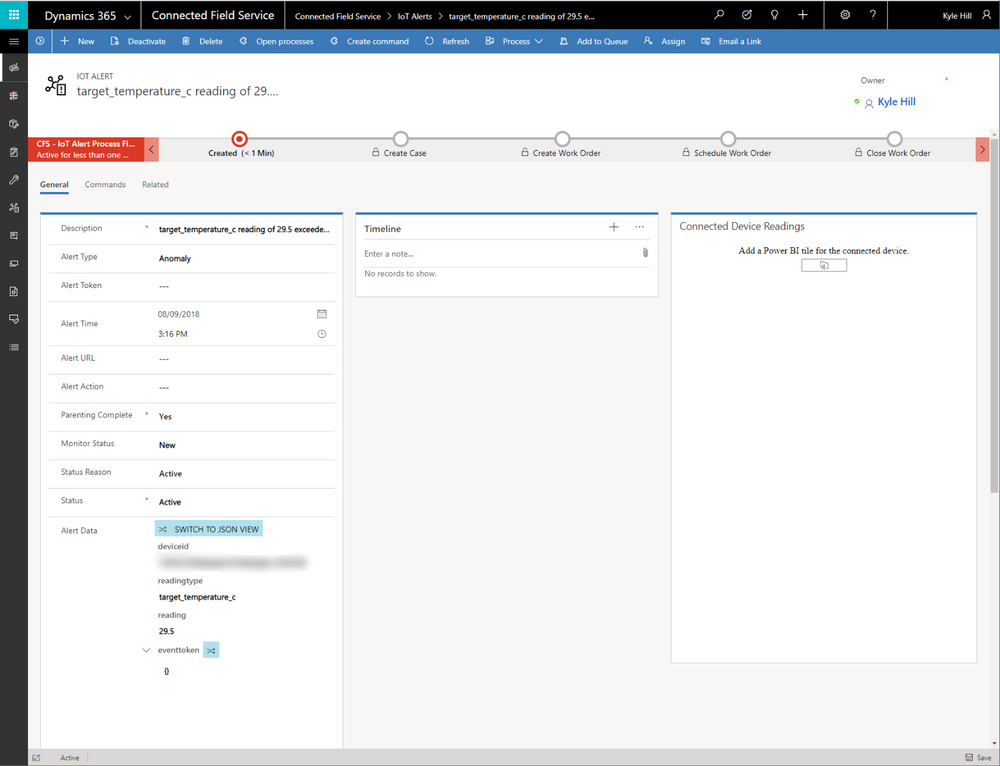1000x766 pixels.
Task: Add a timeline record with plus icon
Action: coord(614,227)
